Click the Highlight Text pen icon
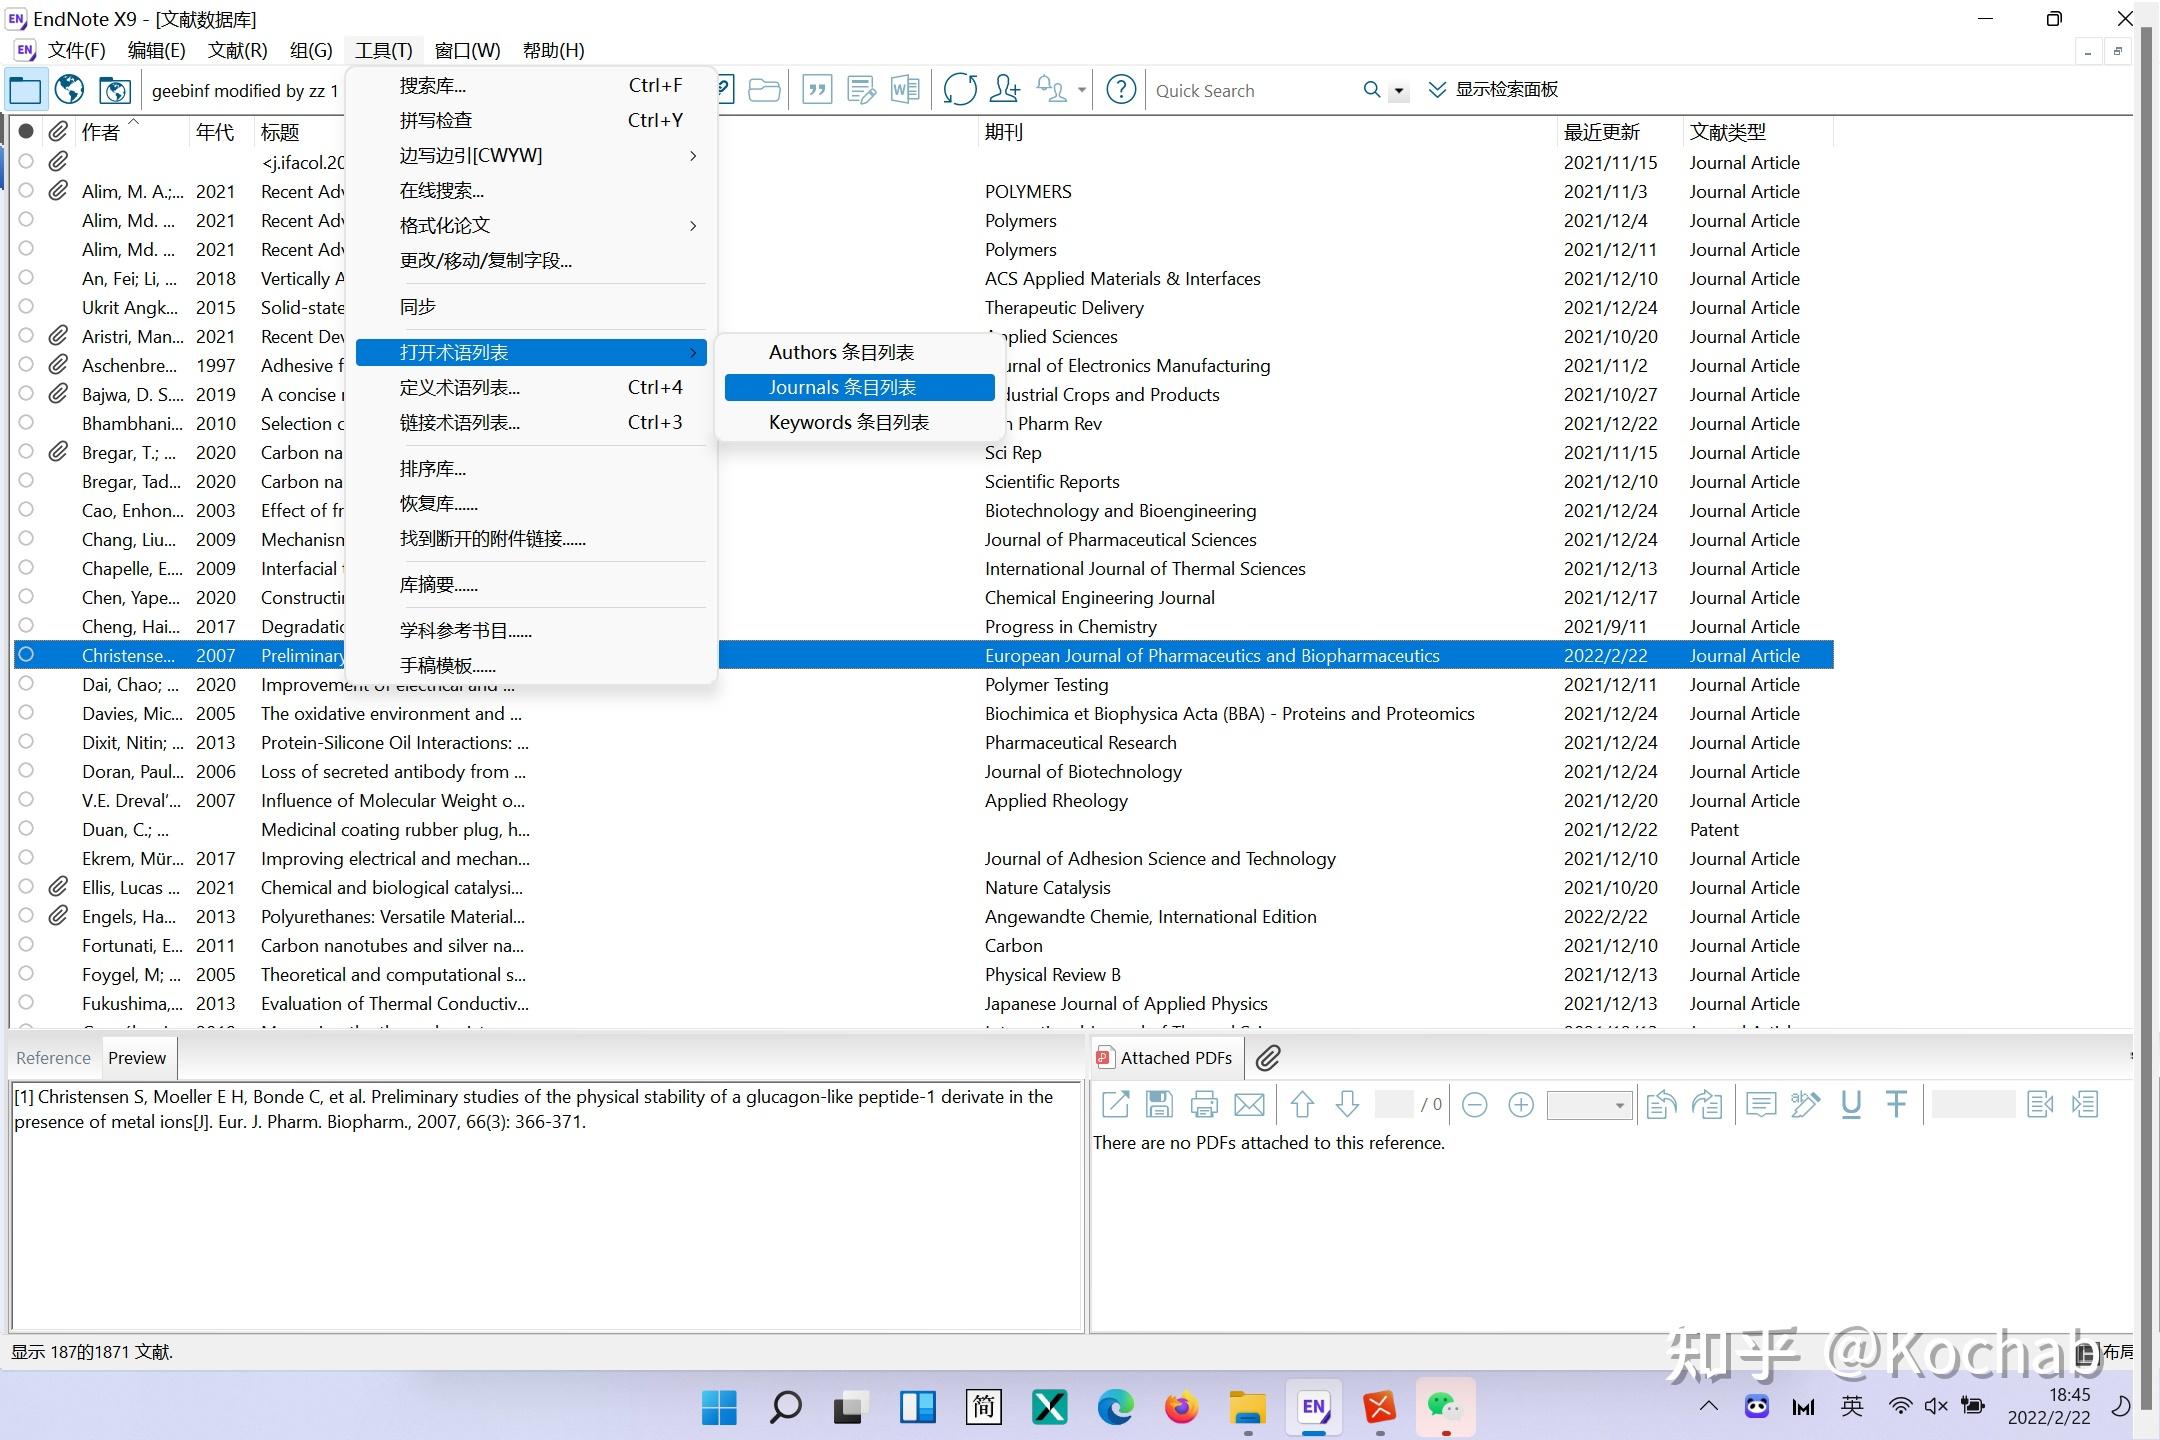 [1805, 1105]
